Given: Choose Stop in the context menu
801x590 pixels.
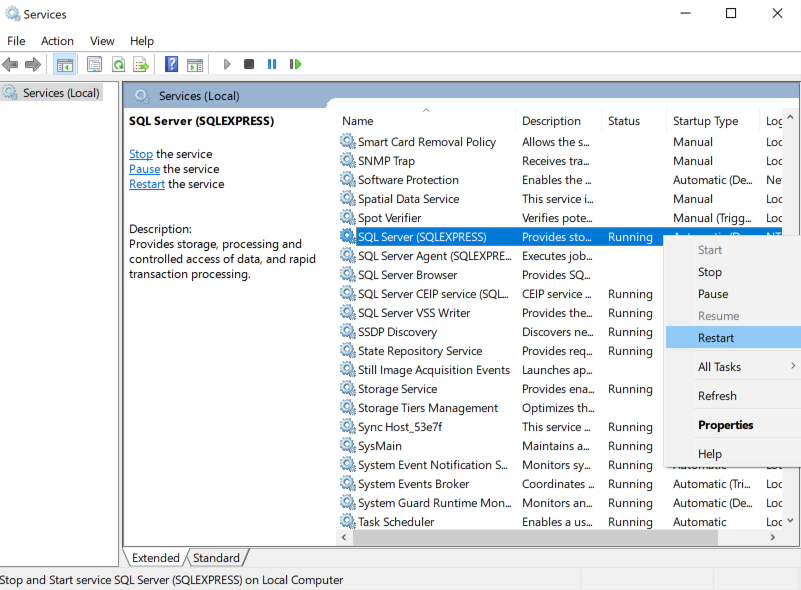Looking at the screenshot, I should 710,272.
